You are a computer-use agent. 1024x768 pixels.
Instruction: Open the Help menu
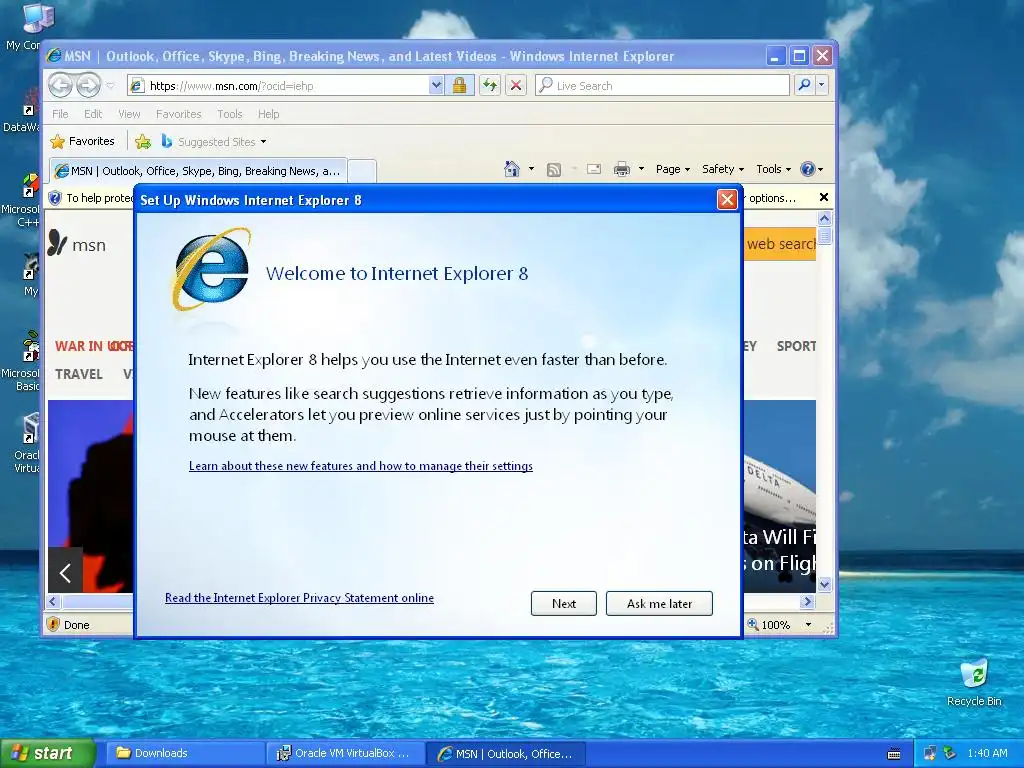click(x=268, y=114)
